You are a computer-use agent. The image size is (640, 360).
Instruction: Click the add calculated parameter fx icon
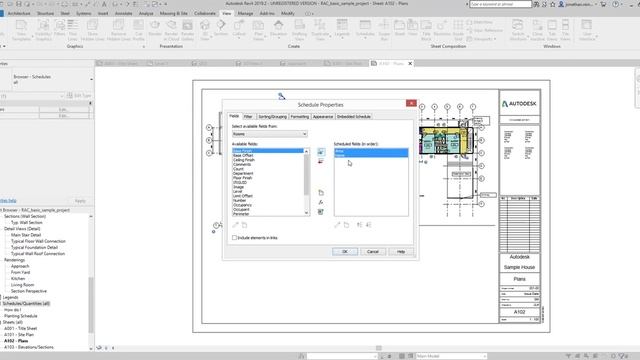(321, 202)
